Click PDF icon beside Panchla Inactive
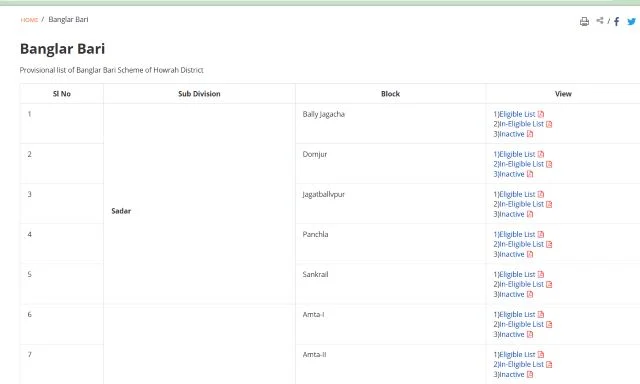 pyautogui.click(x=530, y=254)
